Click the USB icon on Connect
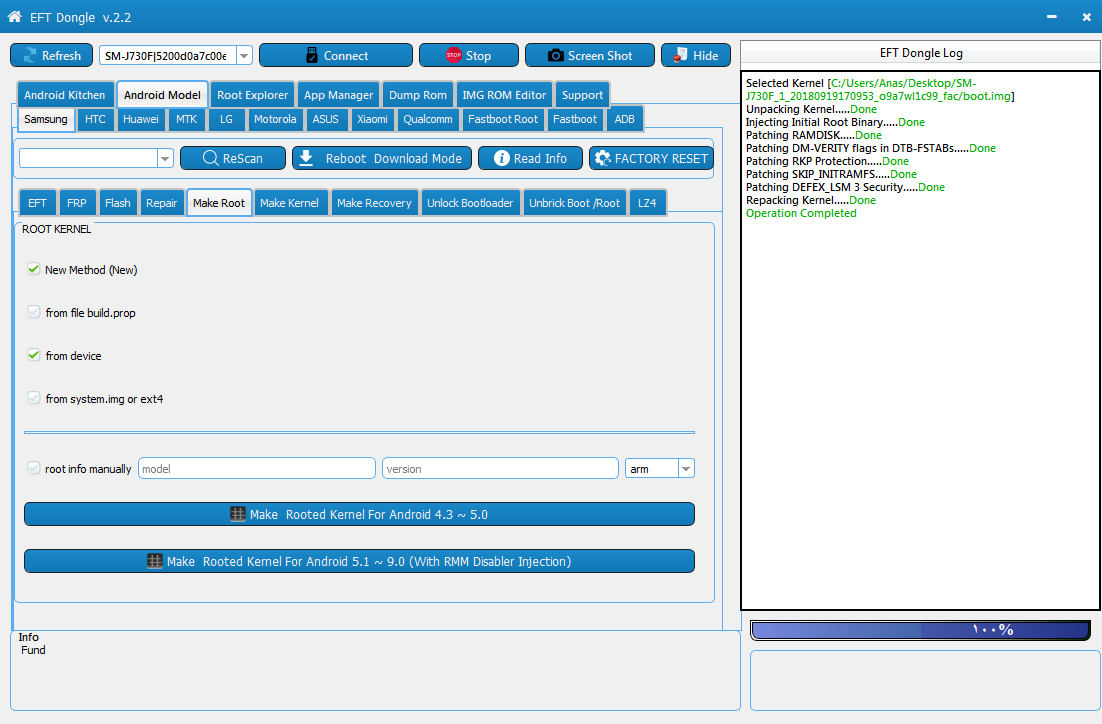Screen dimensions: 1102x724 click(312, 56)
